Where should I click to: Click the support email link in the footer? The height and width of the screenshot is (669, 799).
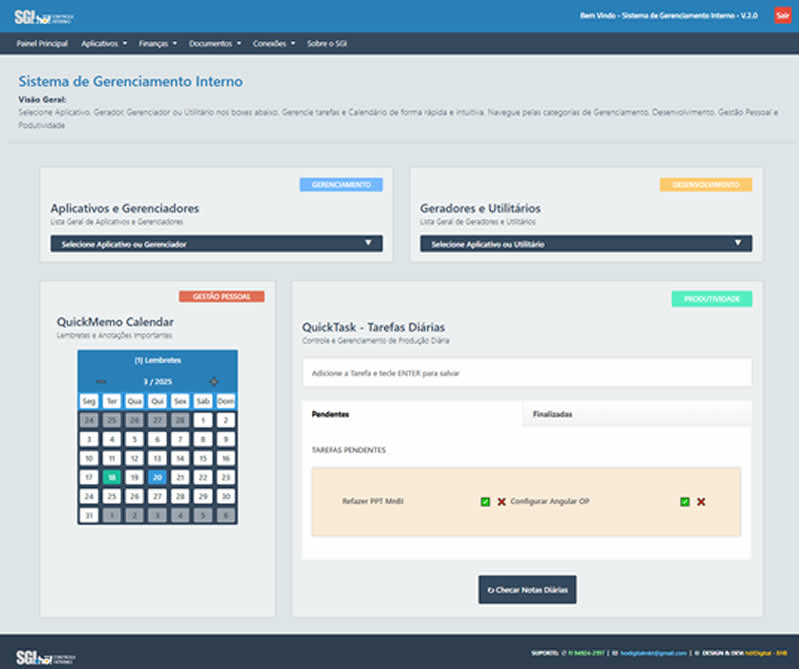[646, 653]
